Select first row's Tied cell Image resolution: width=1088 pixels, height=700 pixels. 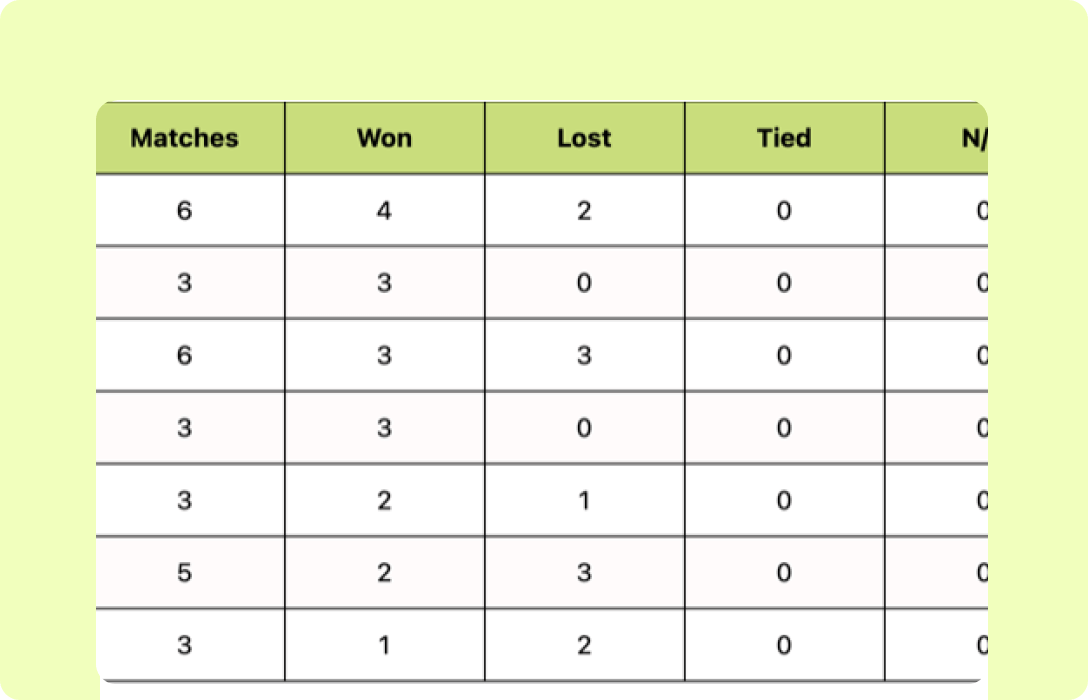pyautogui.click(x=784, y=211)
